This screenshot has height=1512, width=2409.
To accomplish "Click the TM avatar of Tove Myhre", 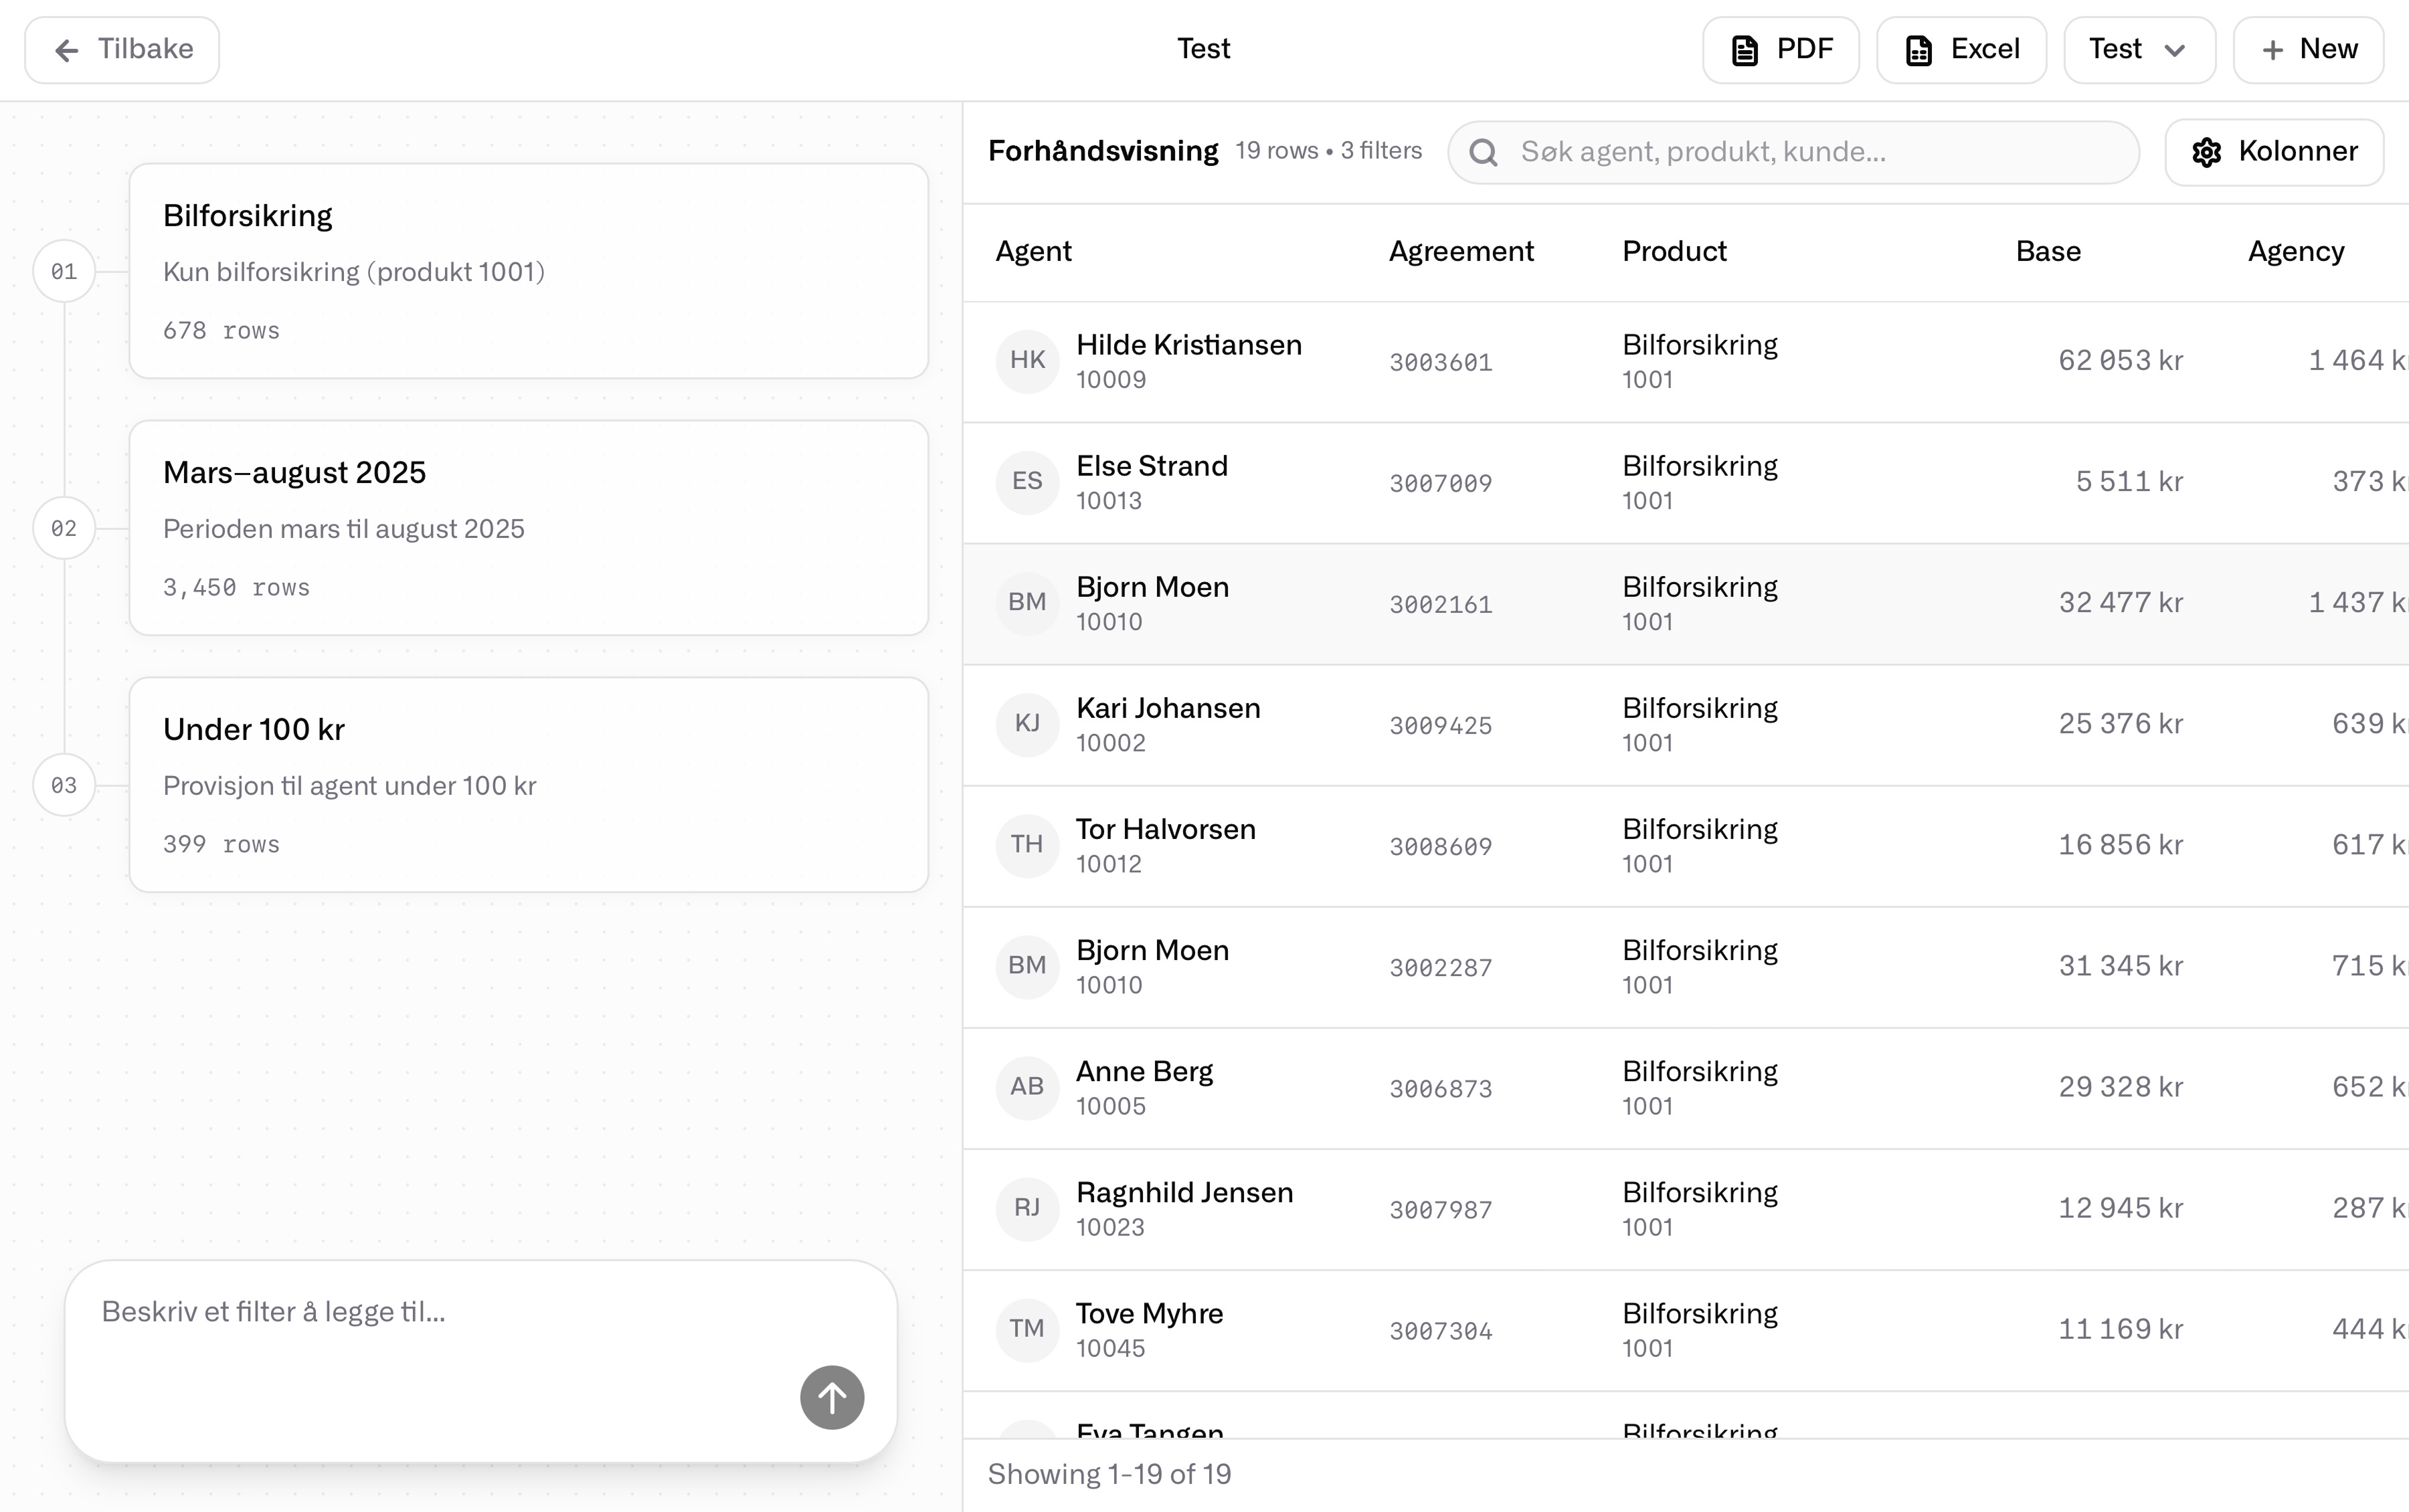I will click(1027, 1329).
